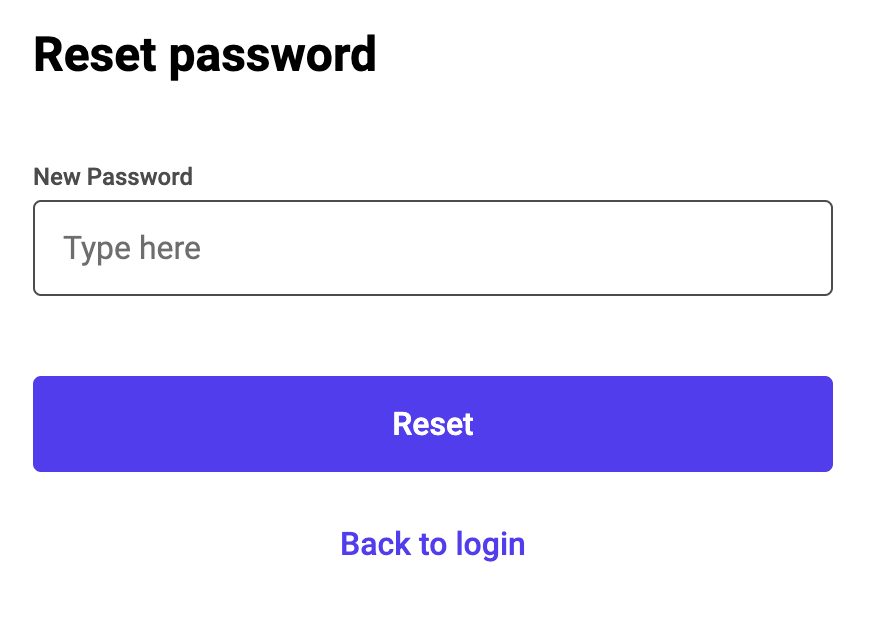This screenshot has width=874, height=620.
Task: Select the Type here placeholder box
Action: 432,248
